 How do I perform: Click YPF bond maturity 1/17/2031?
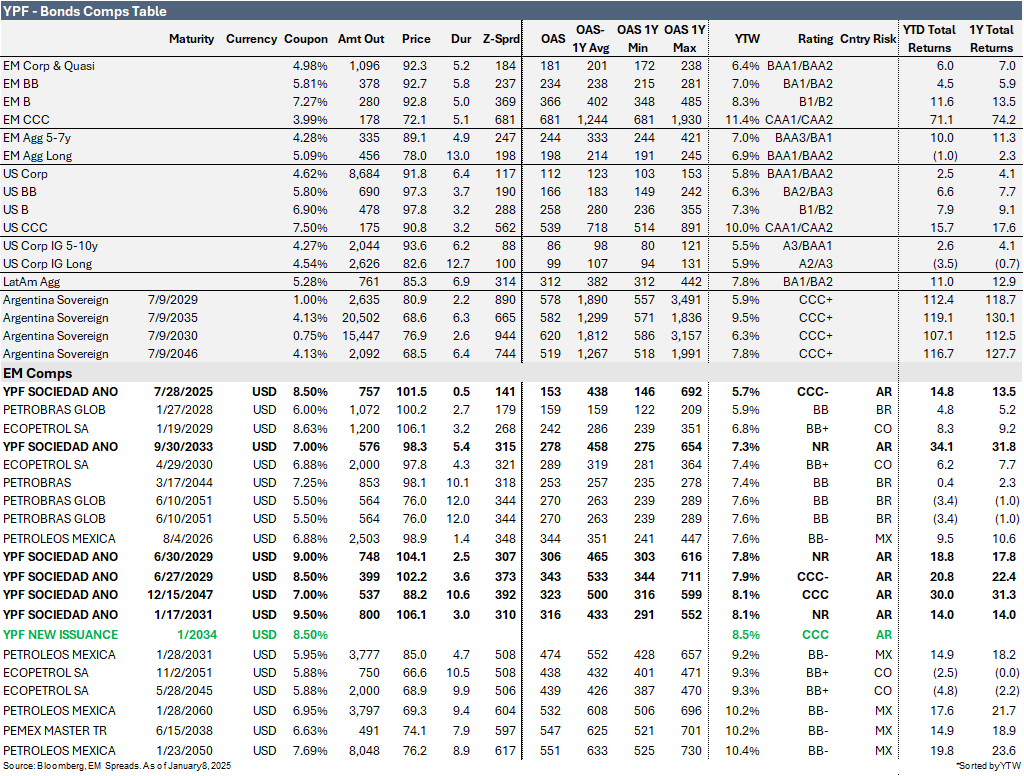tap(184, 615)
